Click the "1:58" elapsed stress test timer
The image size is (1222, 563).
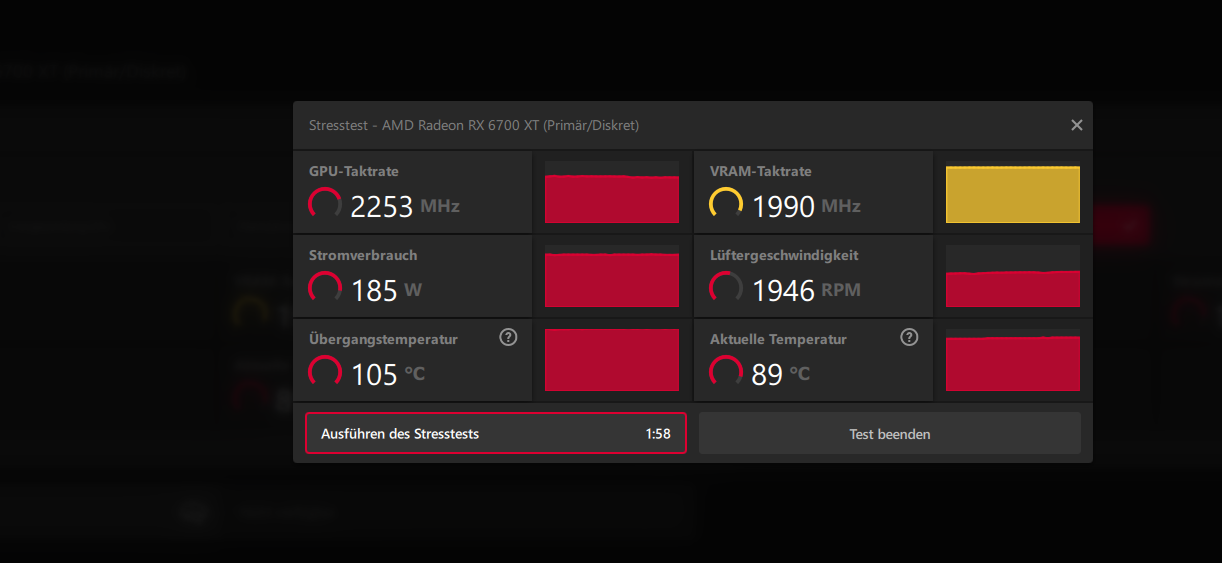[658, 434]
